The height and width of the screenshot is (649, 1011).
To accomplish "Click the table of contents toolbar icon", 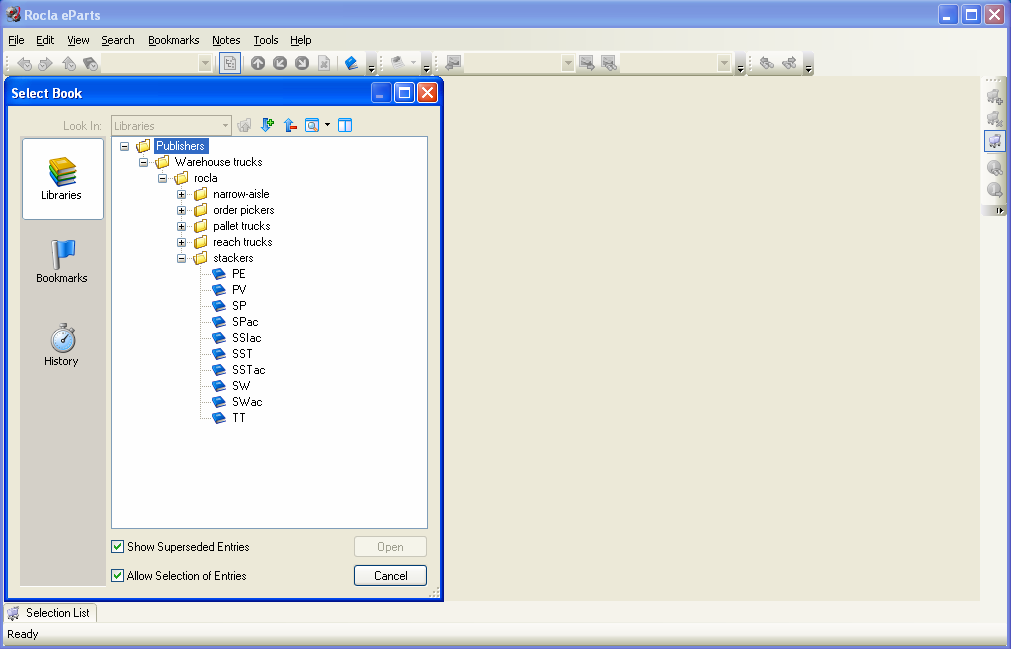I will pyautogui.click(x=230, y=63).
